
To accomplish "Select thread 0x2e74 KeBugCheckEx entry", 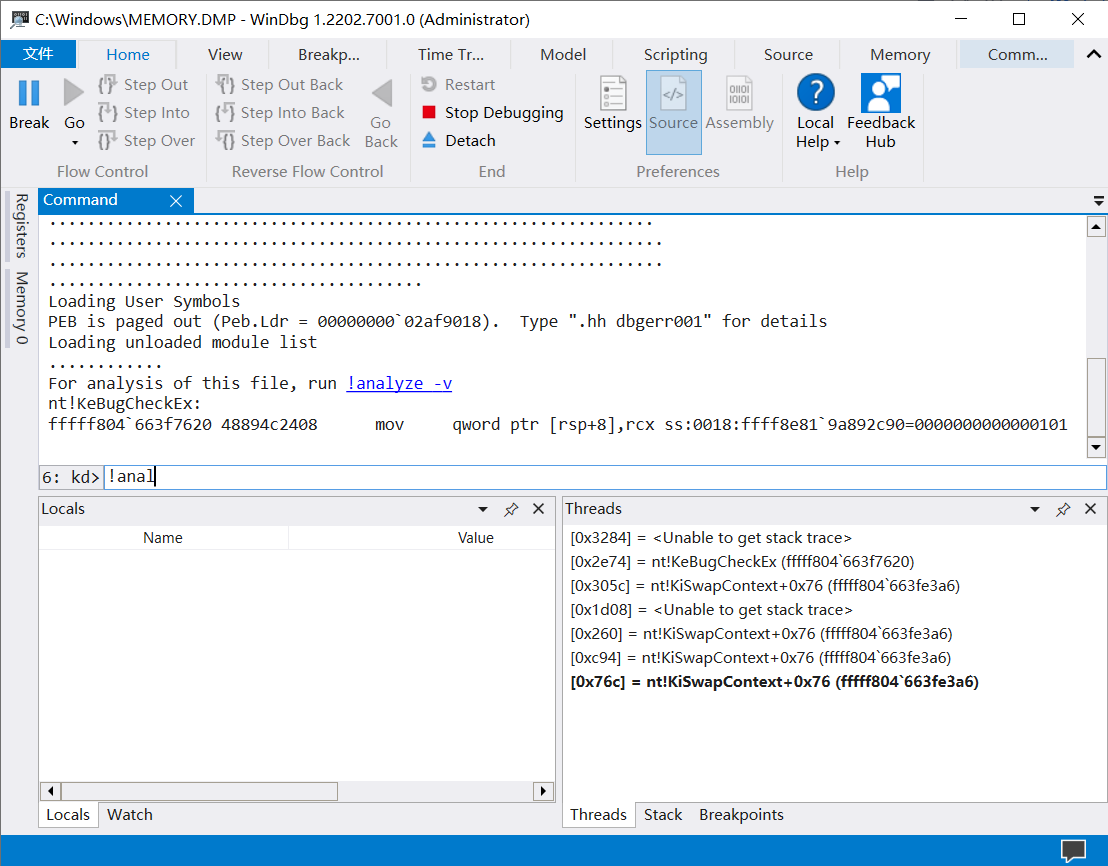I will pyautogui.click(x=742, y=562).
